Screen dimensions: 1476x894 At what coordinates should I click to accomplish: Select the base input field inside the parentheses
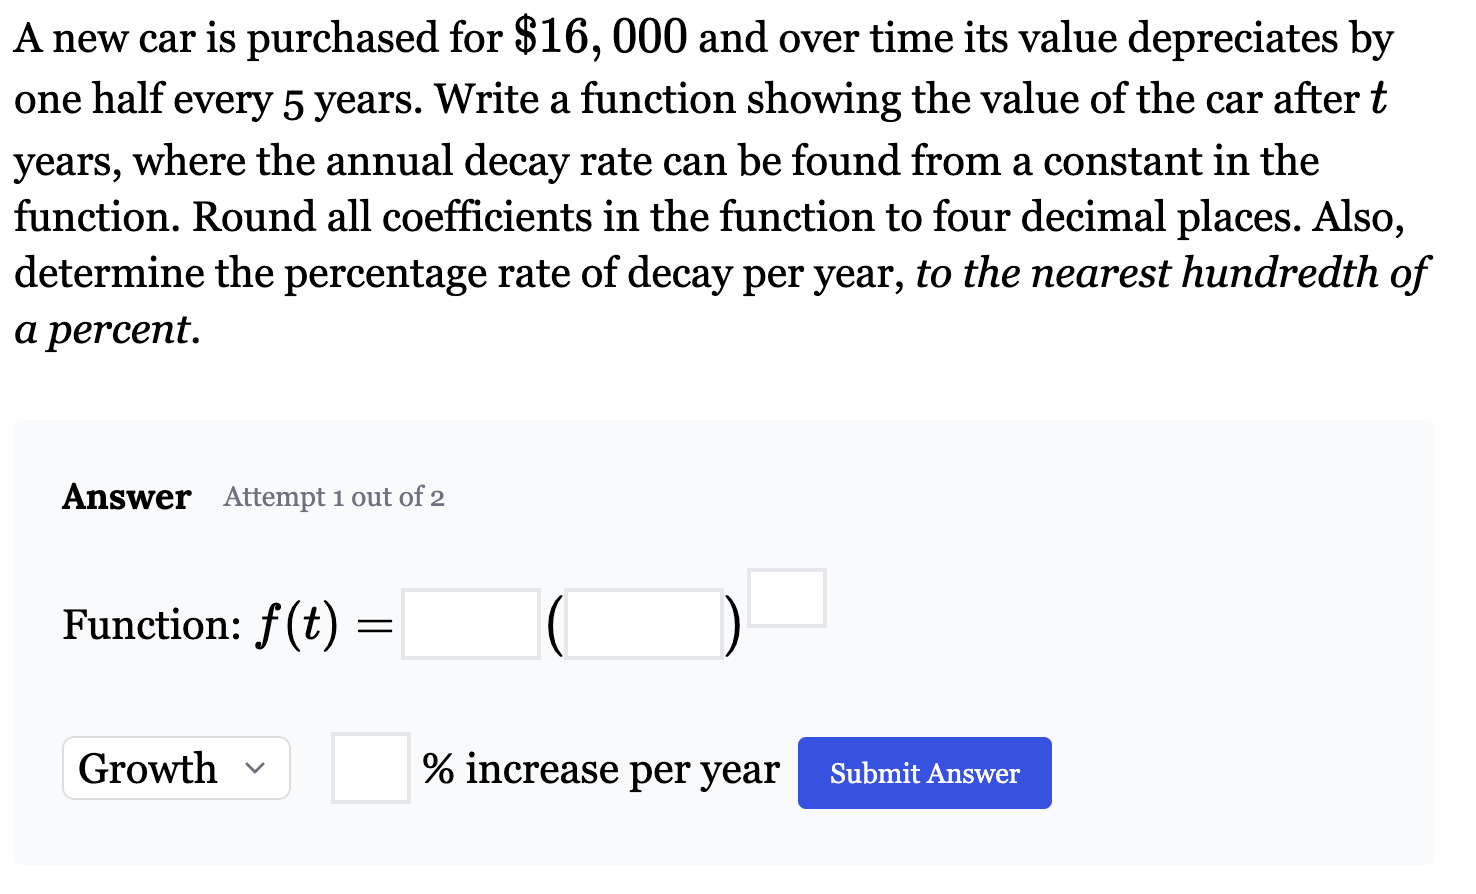pyautogui.click(x=644, y=623)
